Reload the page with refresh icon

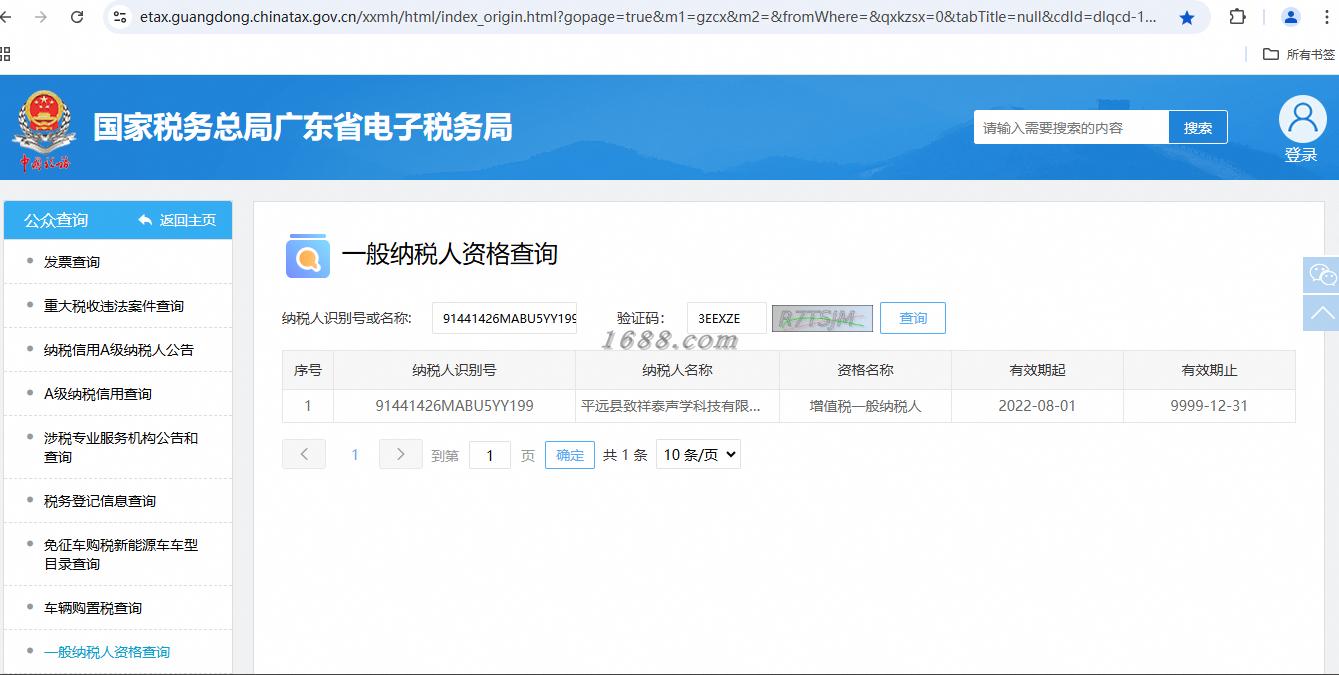[77, 17]
